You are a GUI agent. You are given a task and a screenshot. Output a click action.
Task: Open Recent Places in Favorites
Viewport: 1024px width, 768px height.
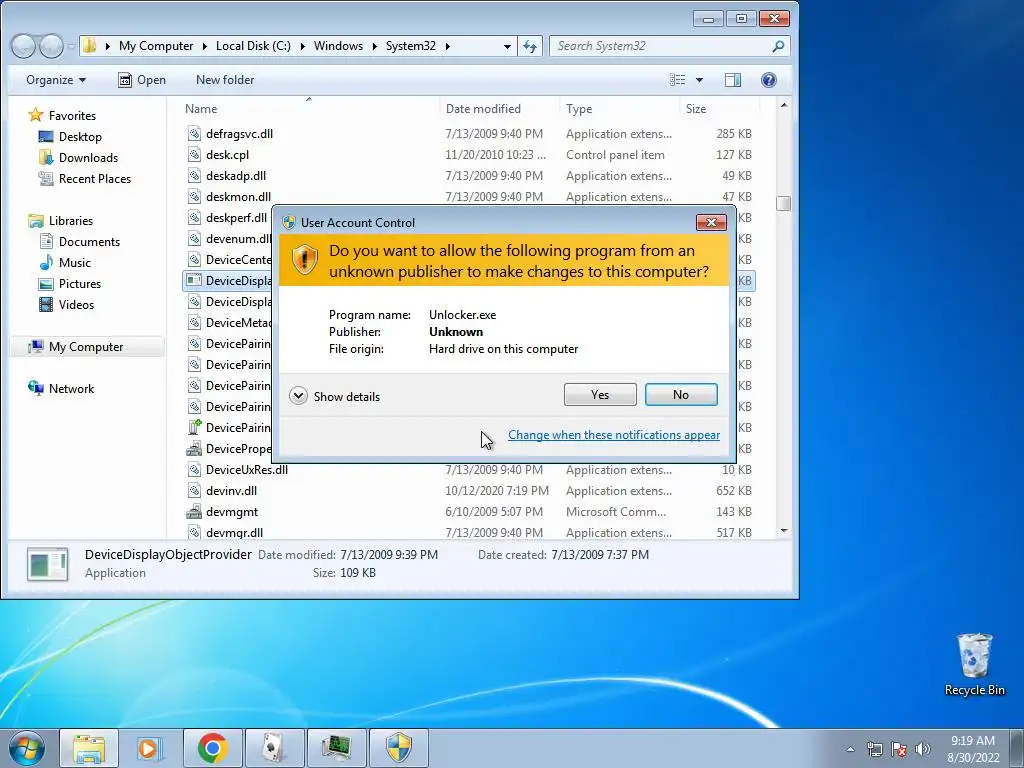point(85,178)
